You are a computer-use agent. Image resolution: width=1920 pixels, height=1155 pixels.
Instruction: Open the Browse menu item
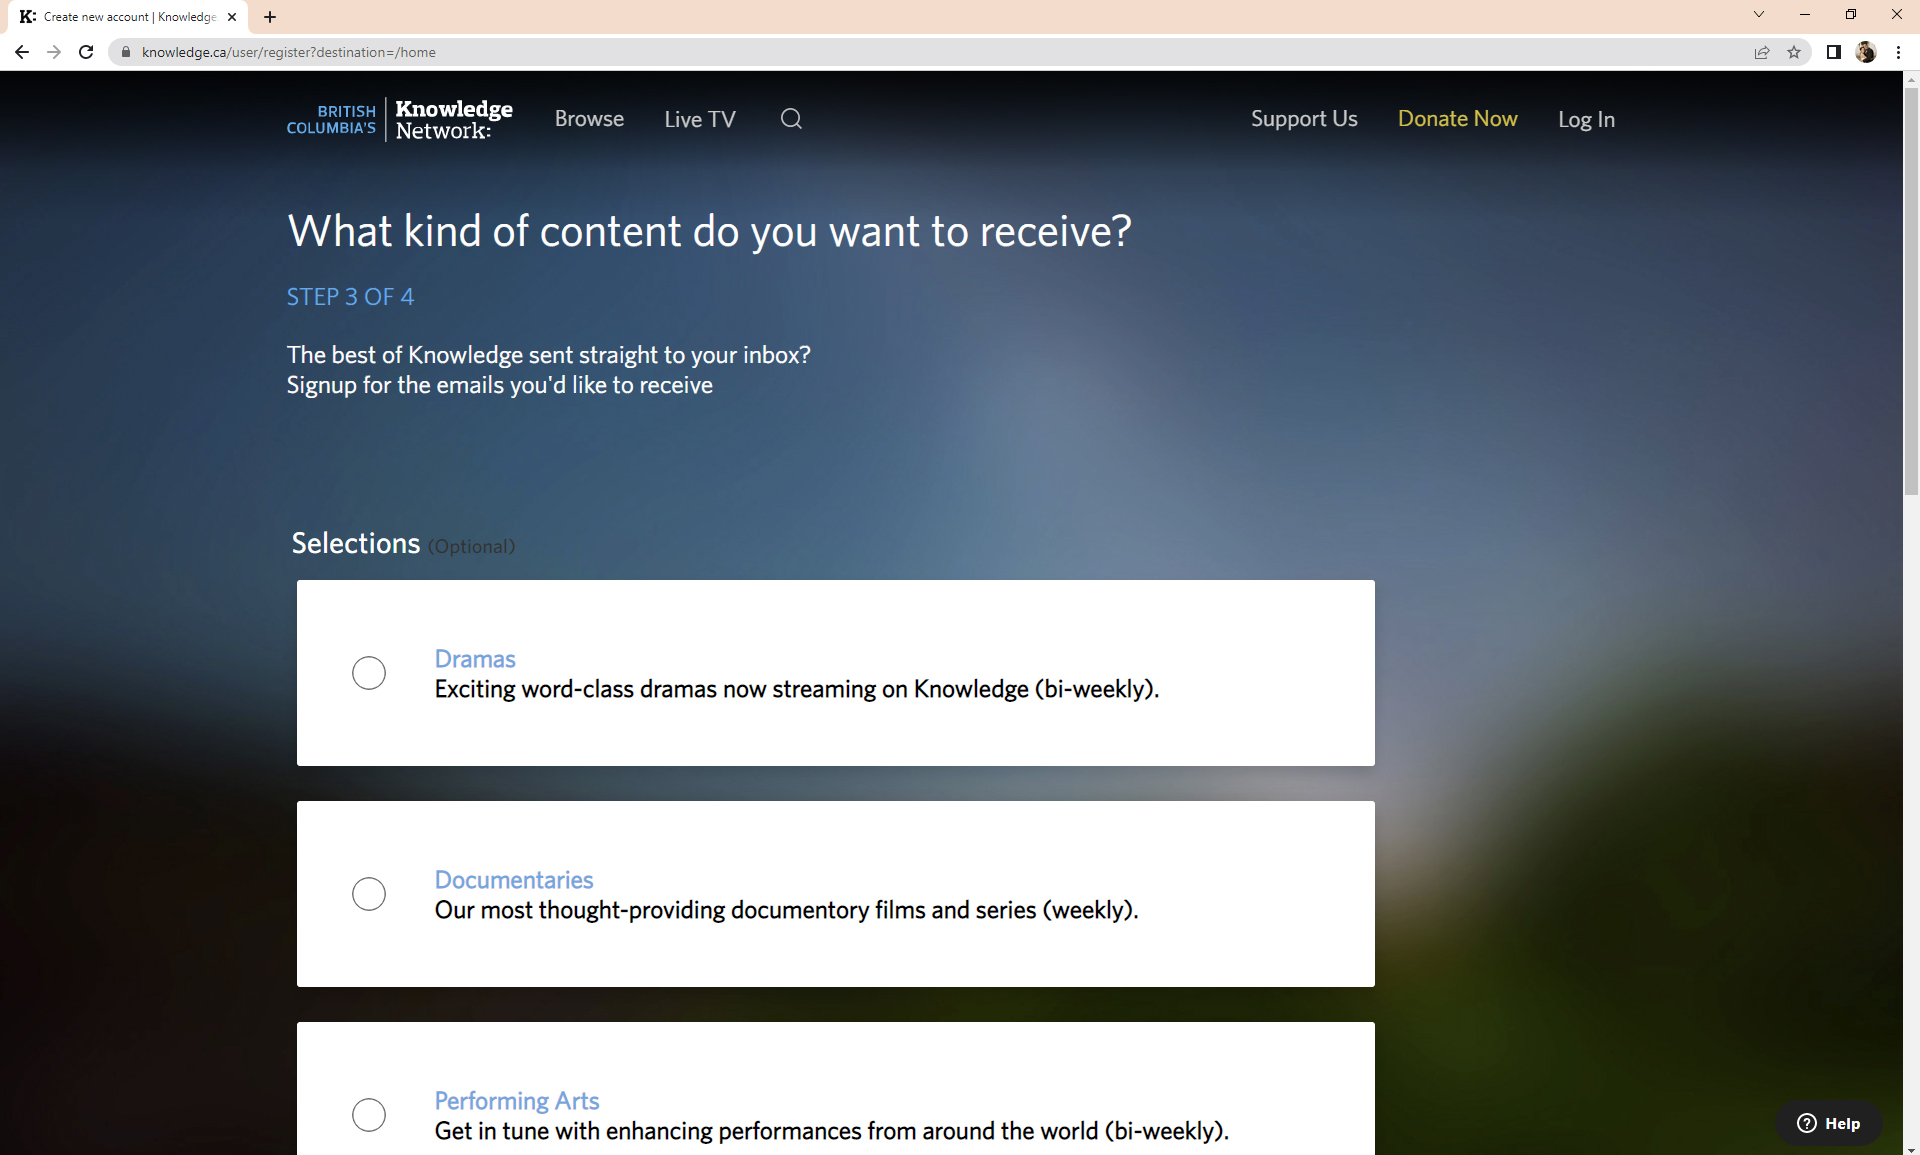(589, 119)
